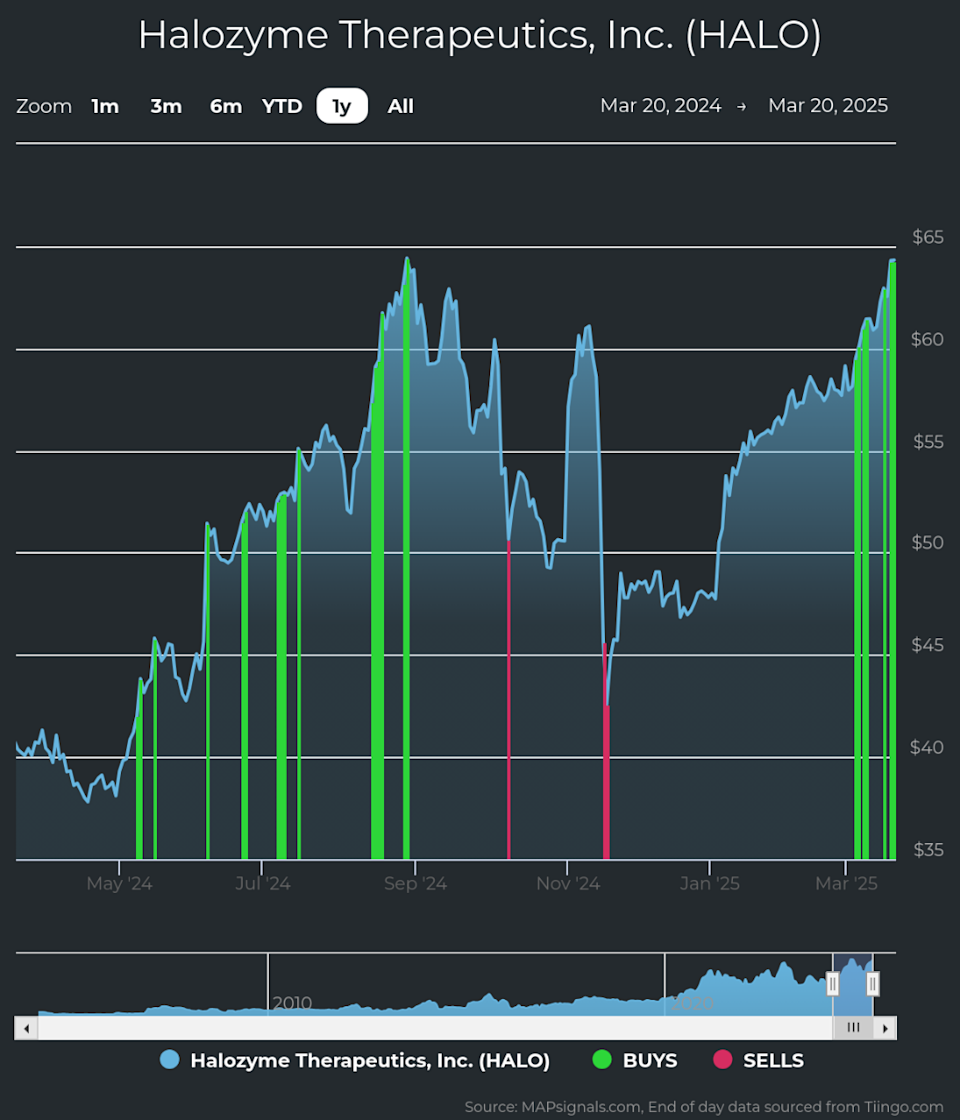Image resolution: width=960 pixels, height=1120 pixels.
Task: Click the blue HALO legend dot
Action: click(x=170, y=1060)
